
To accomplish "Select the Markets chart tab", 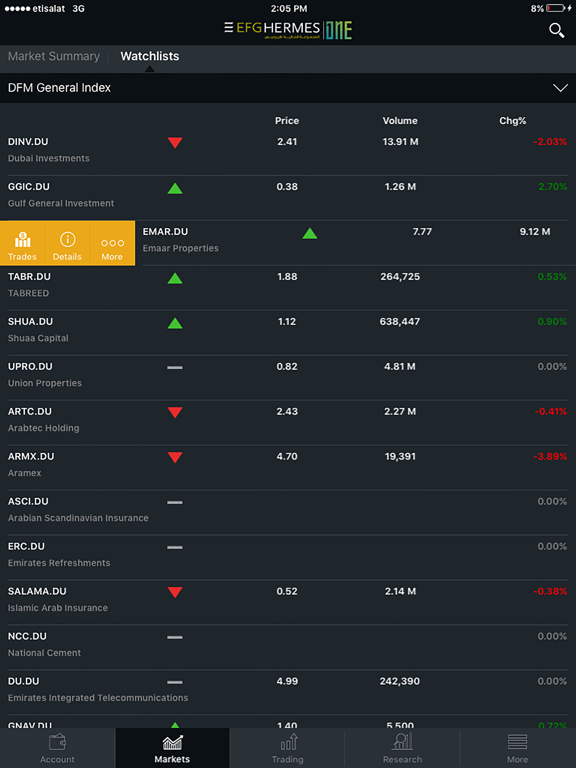I will click(x=172, y=748).
